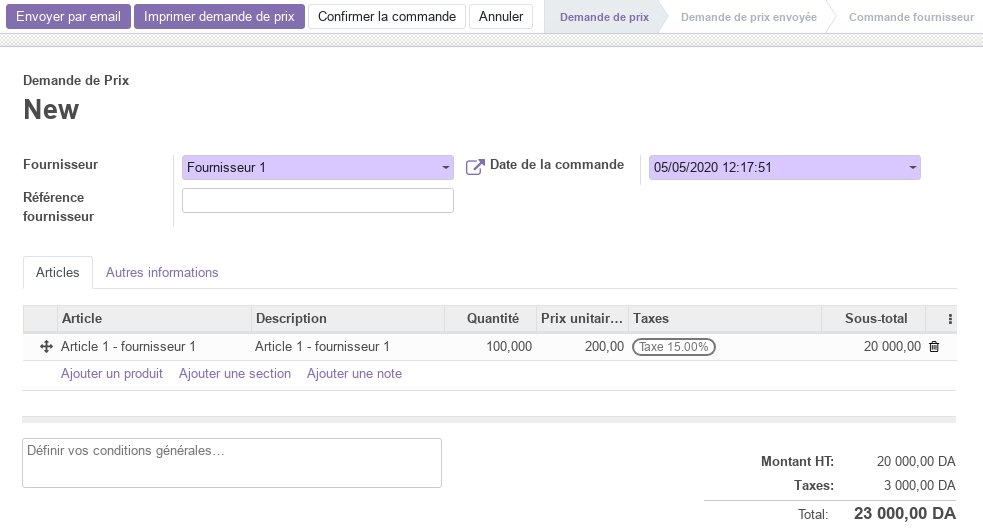
Task: Confirm the order with Confirmer la commande
Action: (387, 16)
